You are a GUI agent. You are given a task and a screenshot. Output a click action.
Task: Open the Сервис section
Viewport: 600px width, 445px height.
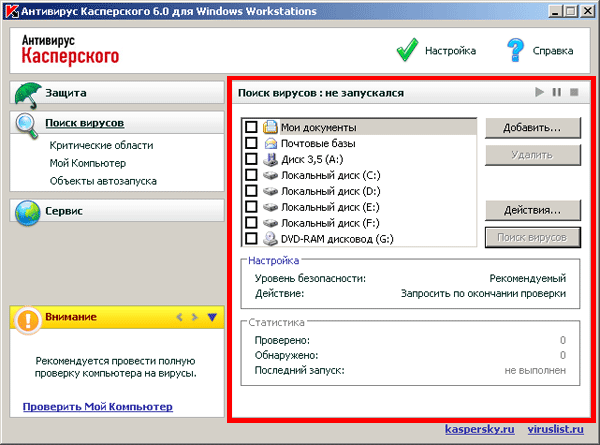point(117,210)
